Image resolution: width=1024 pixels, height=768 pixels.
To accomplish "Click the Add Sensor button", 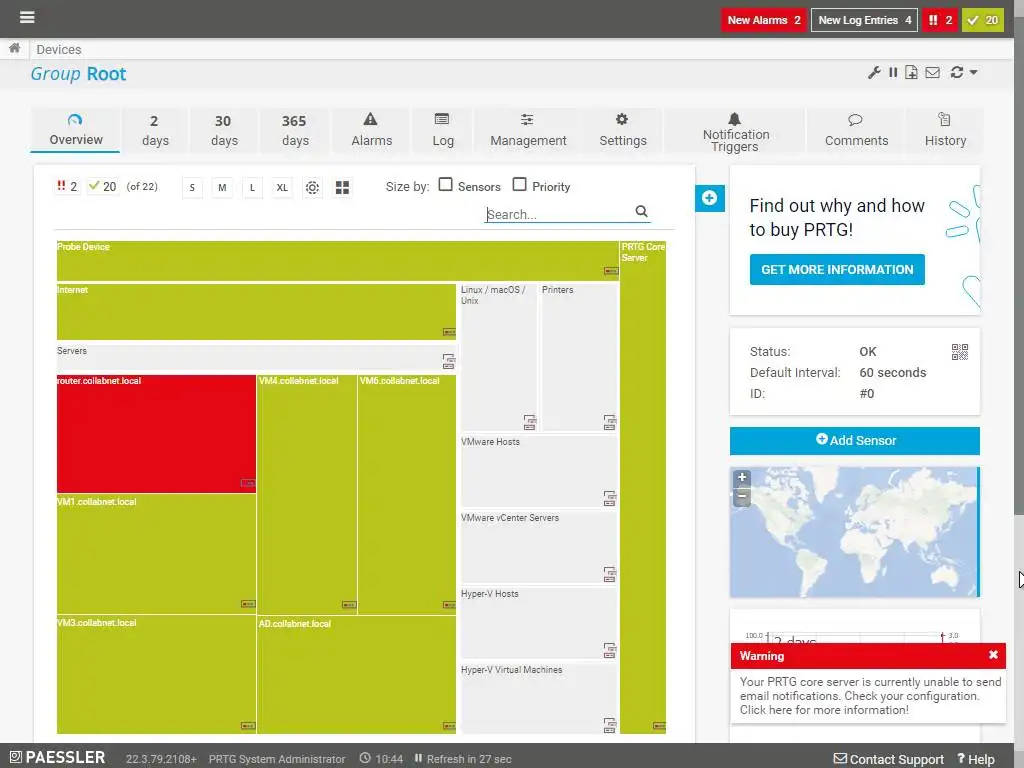I will pyautogui.click(x=854, y=441).
